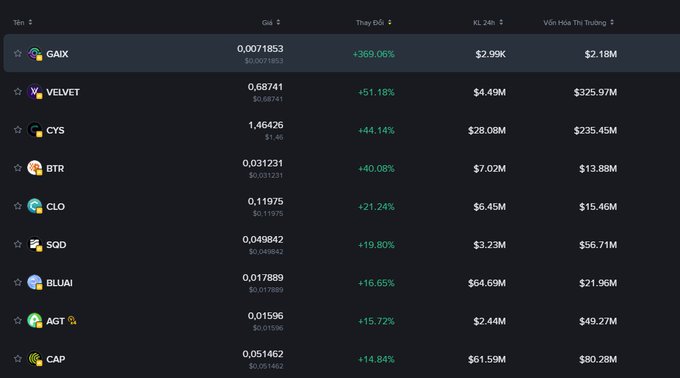Click the badge icon beside AGT
This screenshot has height=378, width=680.
coord(72,321)
